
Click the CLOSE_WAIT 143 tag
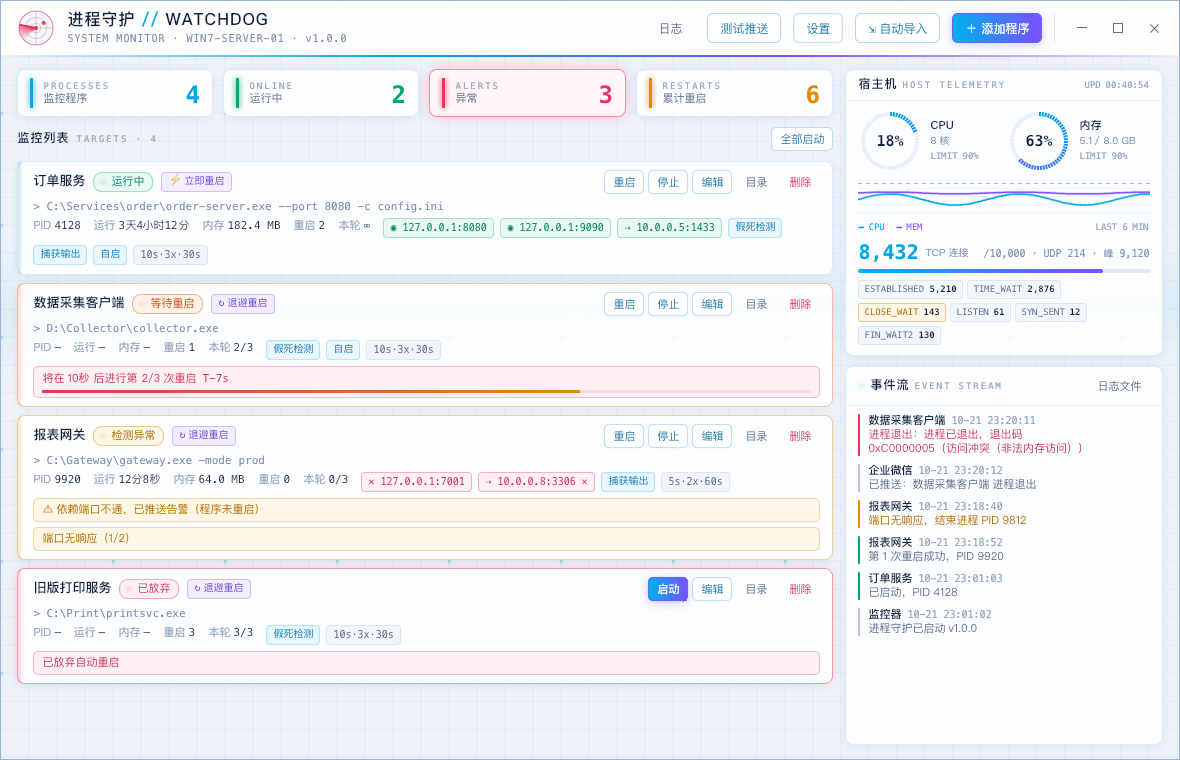(x=902, y=312)
